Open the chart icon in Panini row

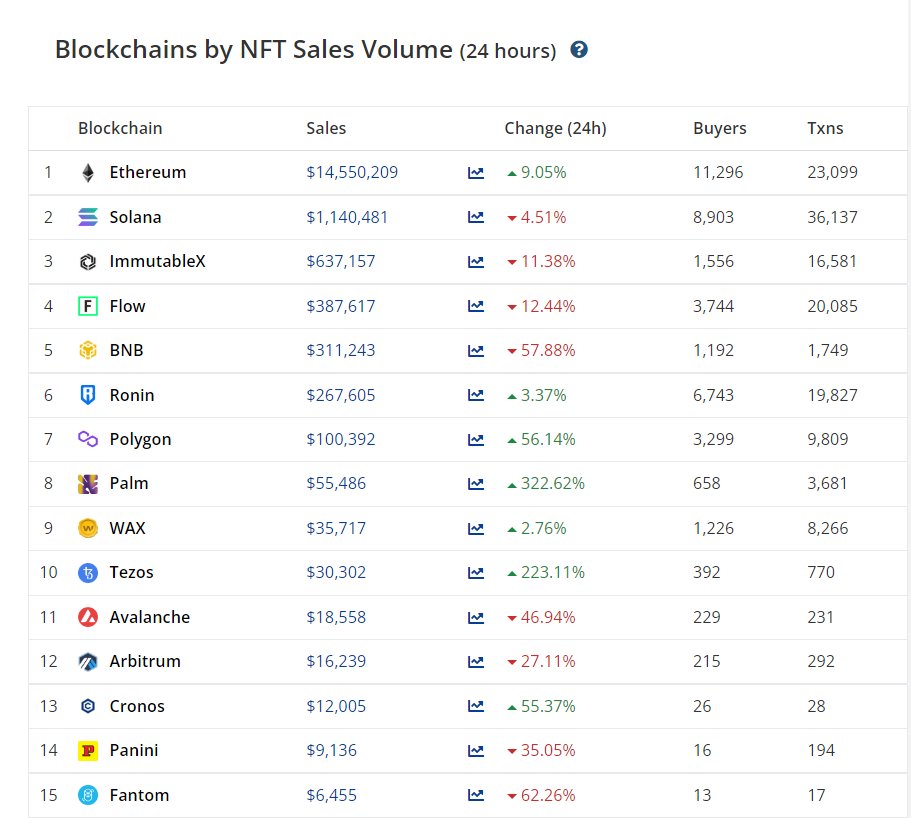476,751
